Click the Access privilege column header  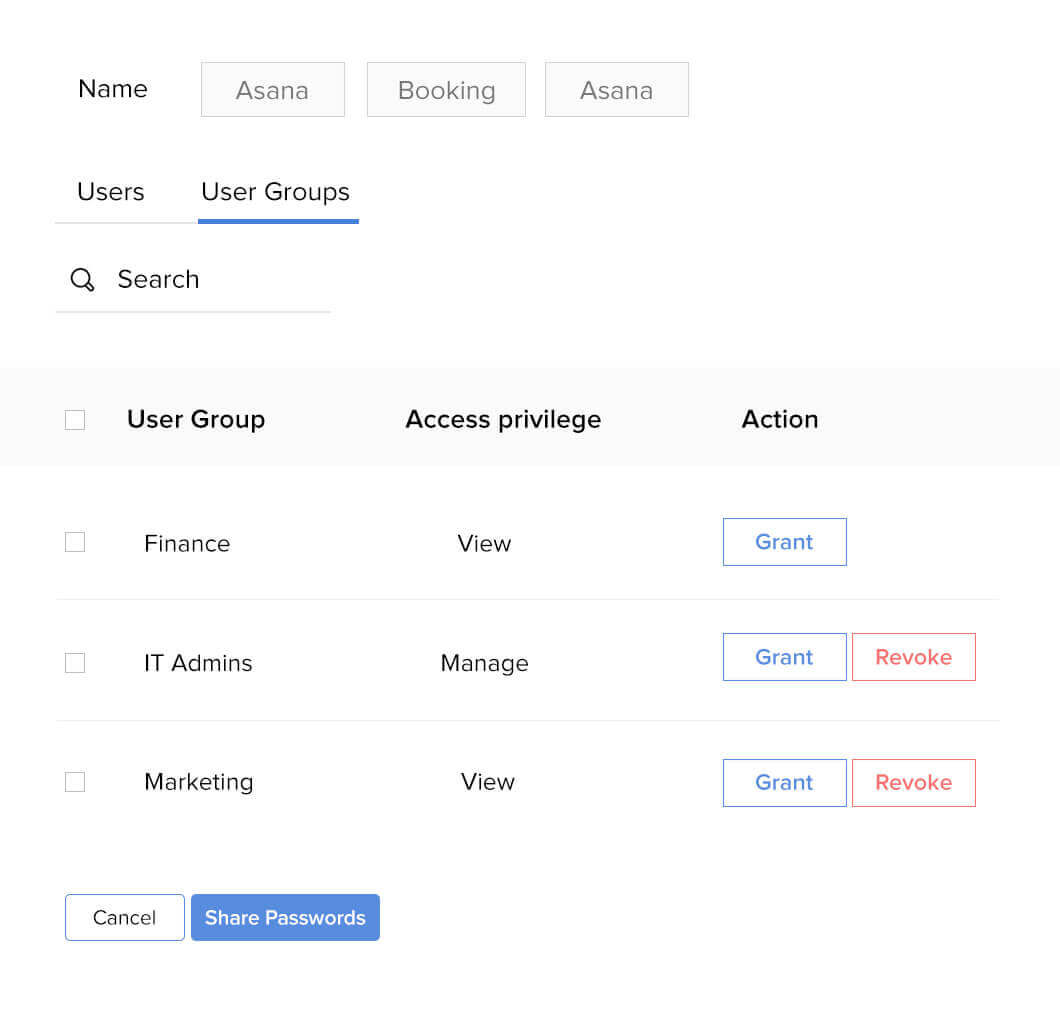click(503, 419)
